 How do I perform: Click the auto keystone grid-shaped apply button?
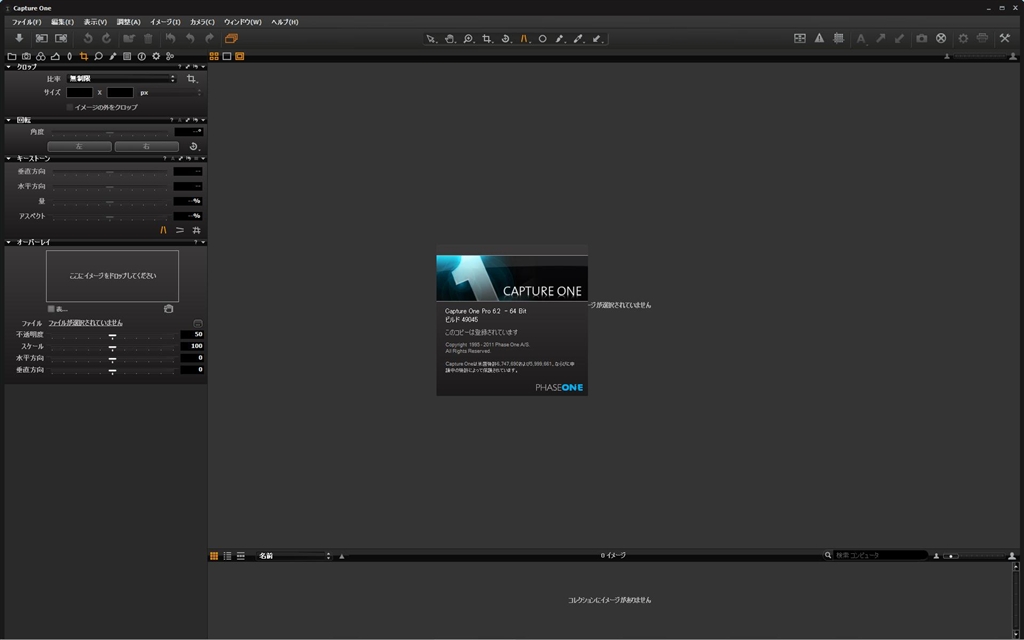[196, 230]
